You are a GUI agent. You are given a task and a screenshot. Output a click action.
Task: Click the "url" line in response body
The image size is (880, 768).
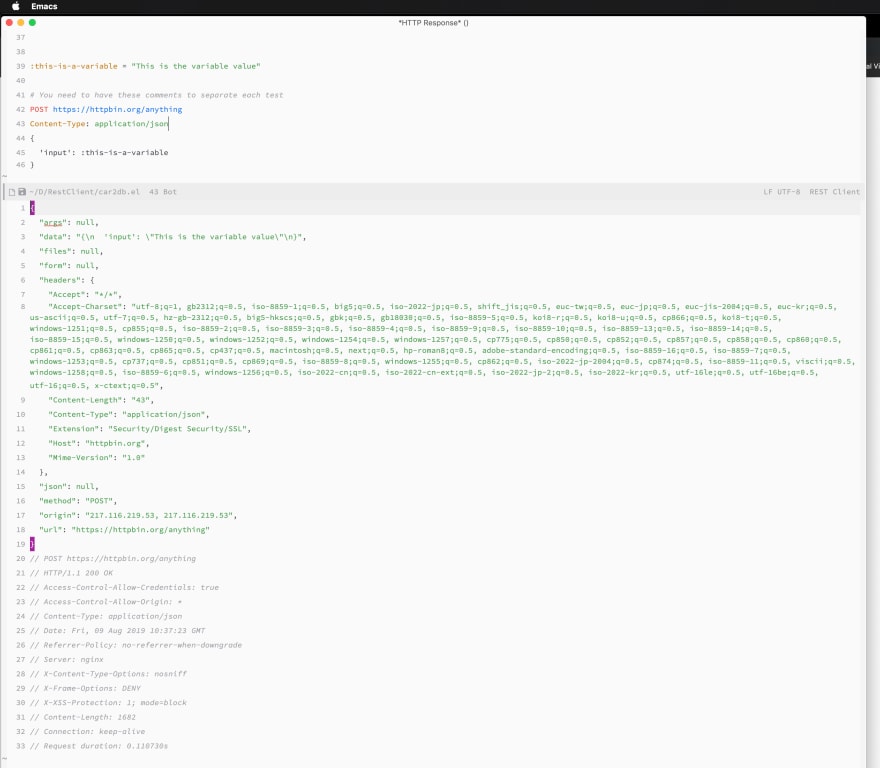click(124, 530)
